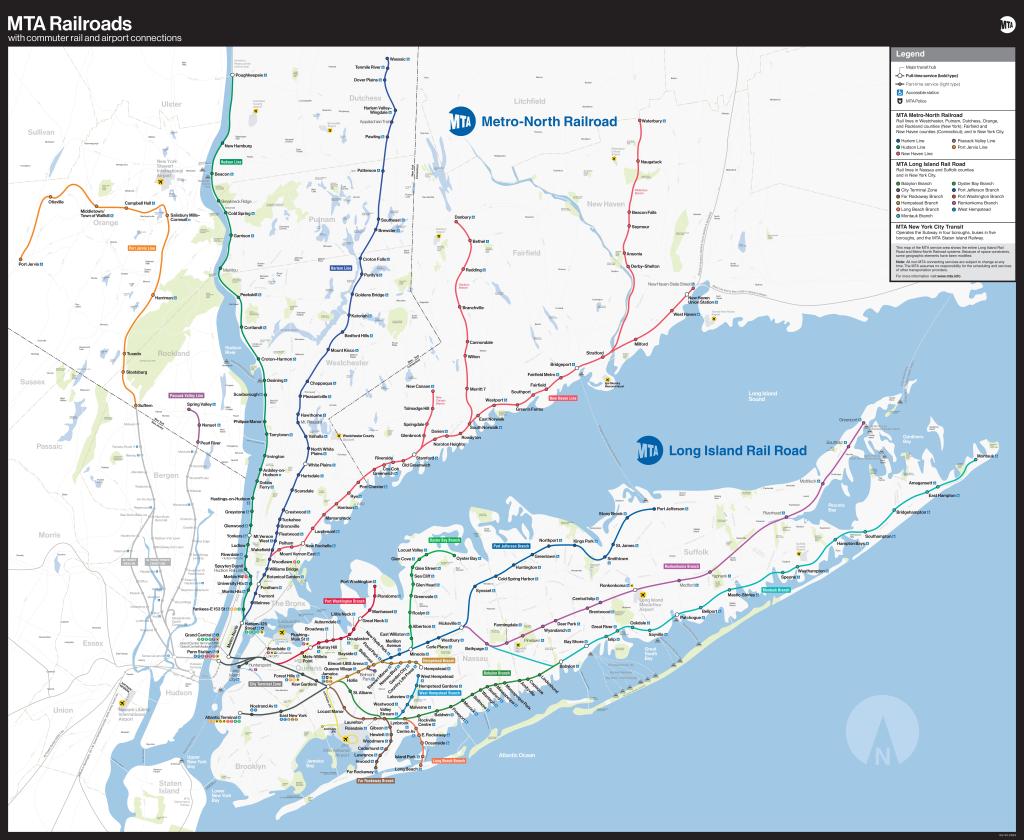Viewport: 1024px width, 840px height.
Task: Click the green Hudson Line label on map
Action: click(x=231, y=161)
